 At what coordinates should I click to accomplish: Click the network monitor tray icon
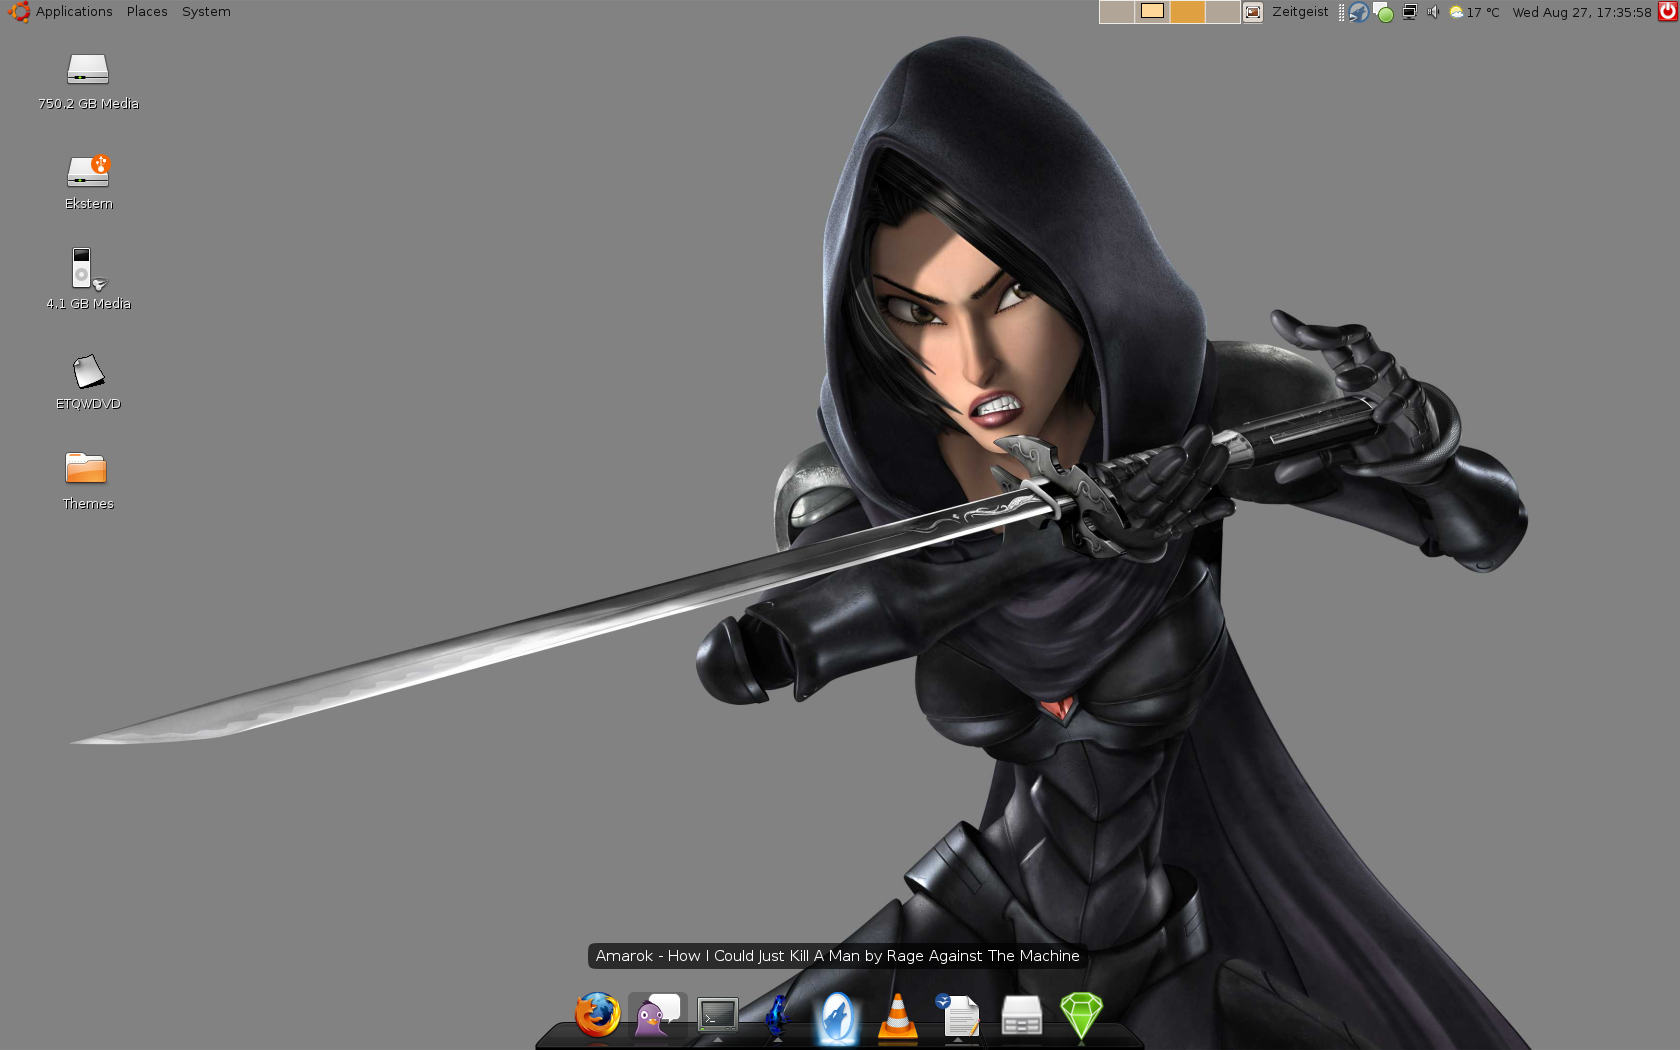click(x=1409, y=12)
